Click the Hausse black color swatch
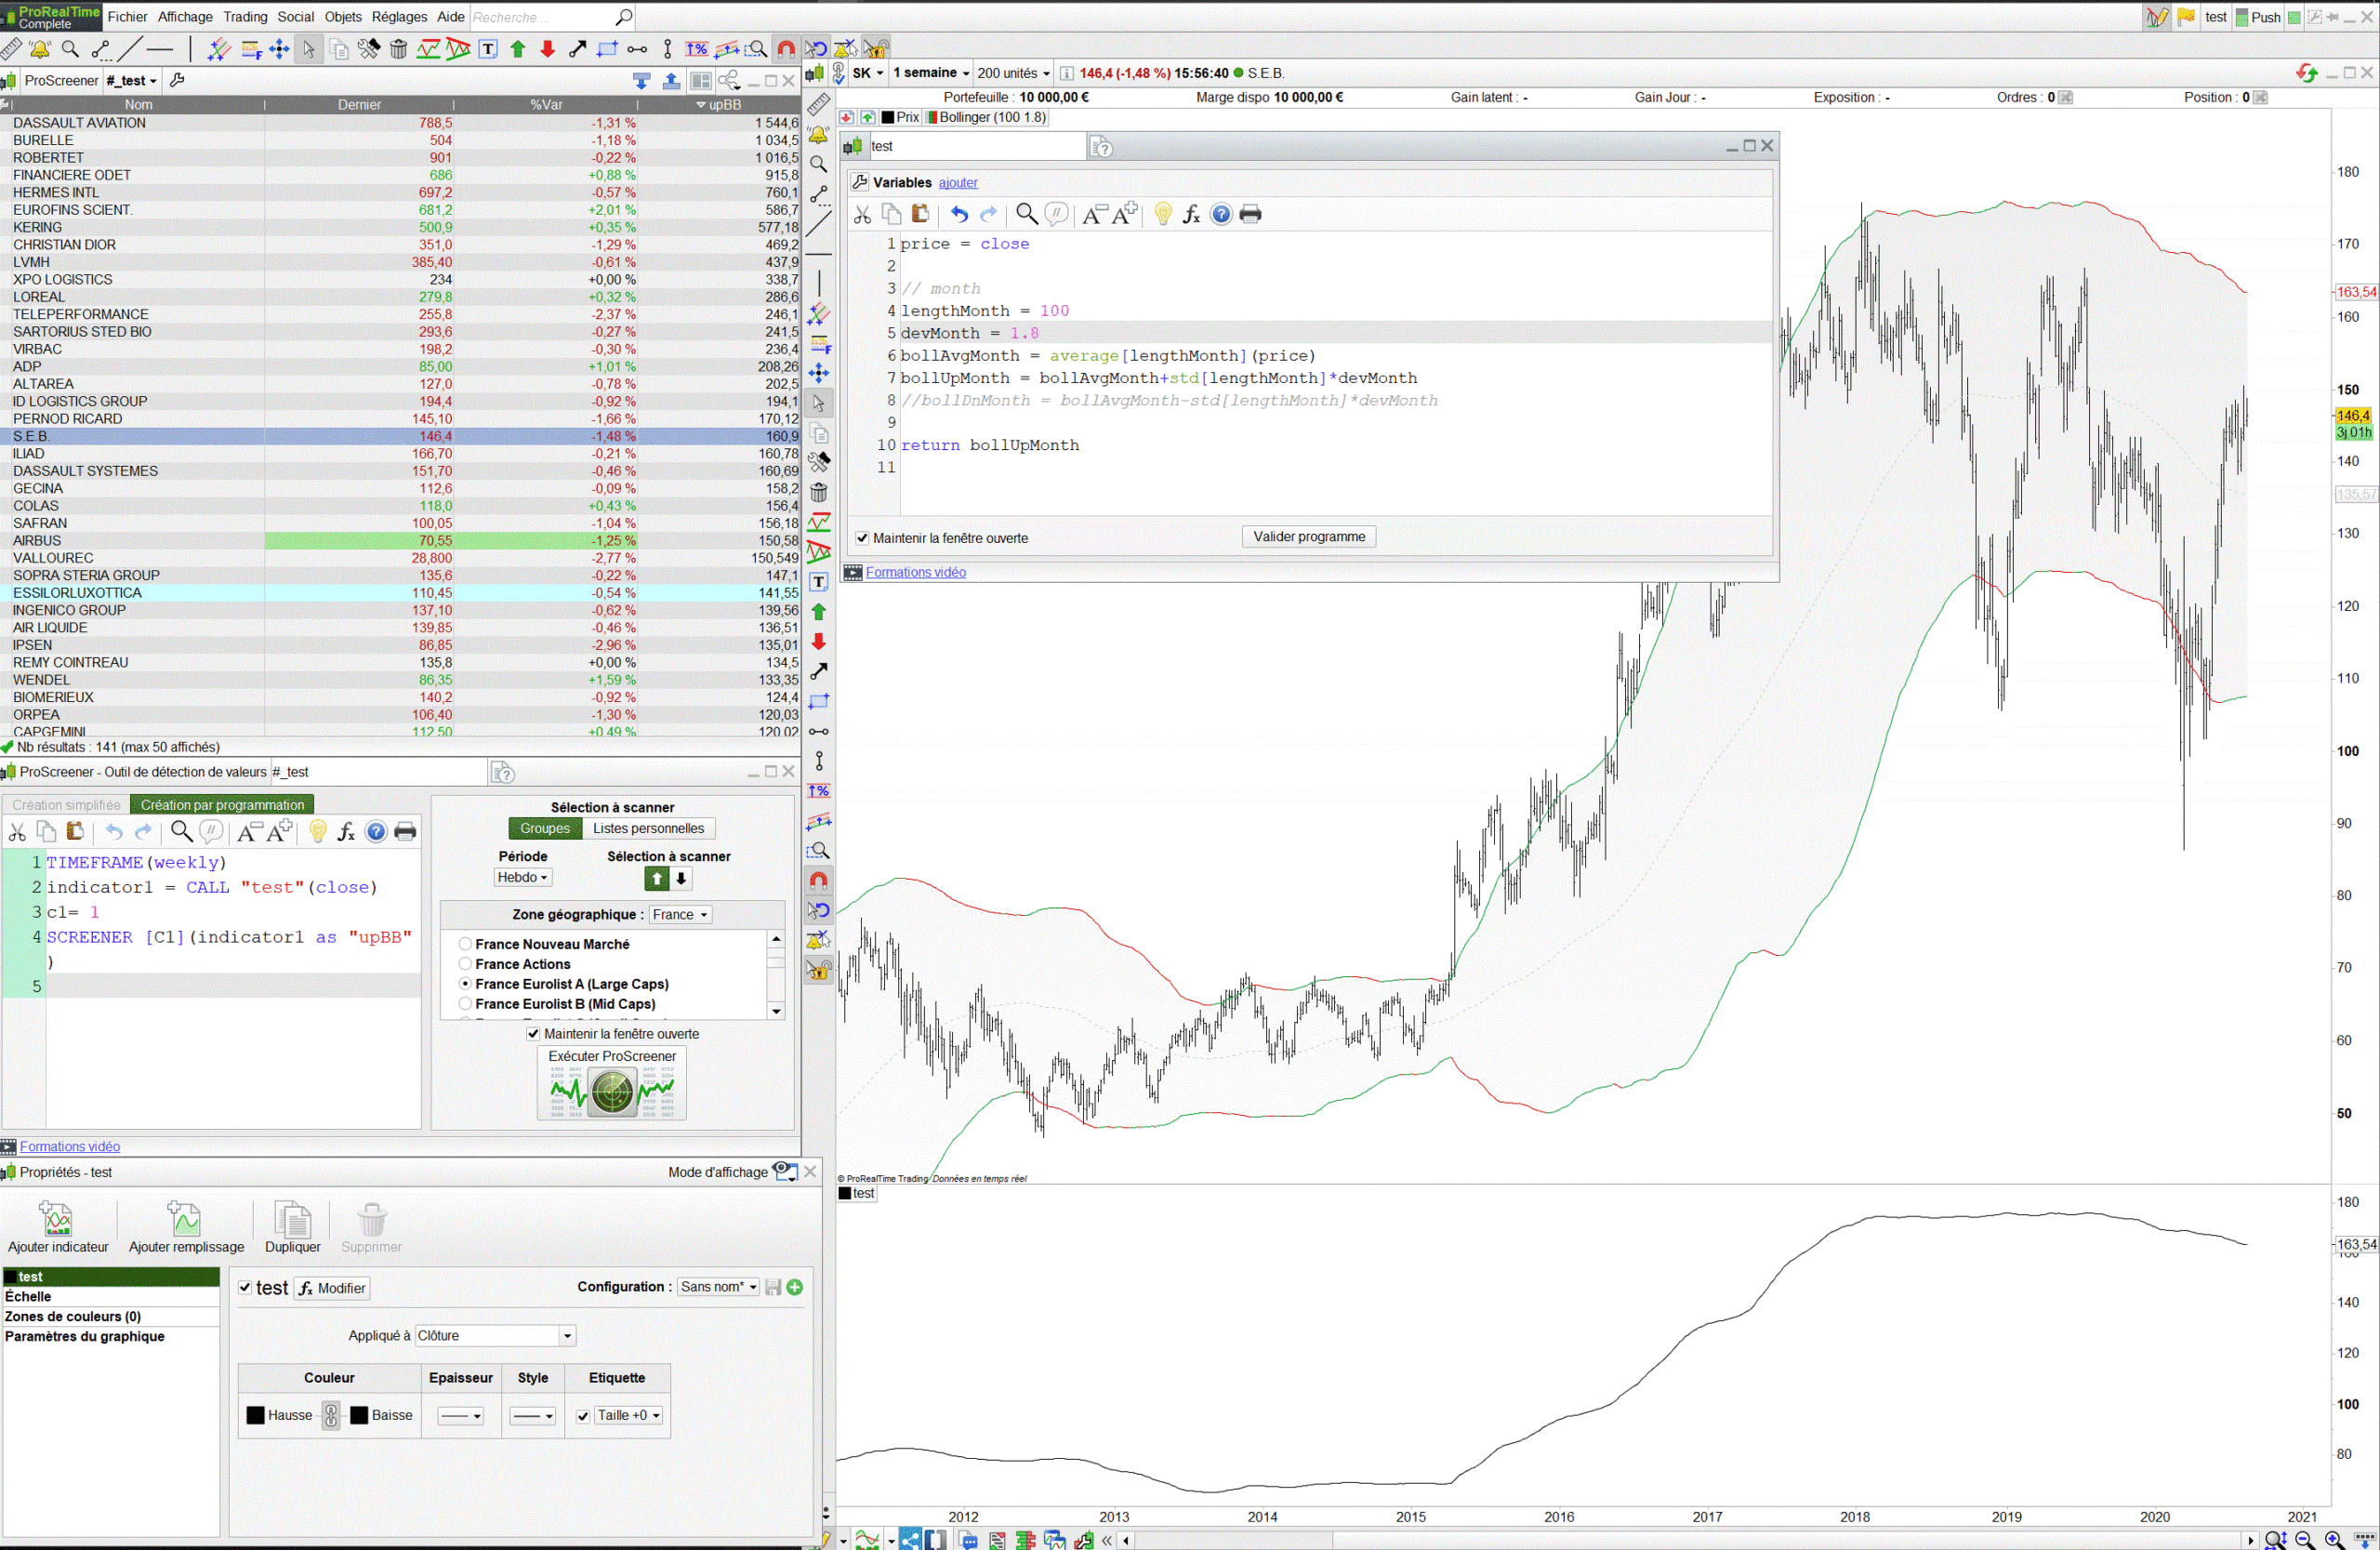The image size is (2380, 1550). click(256, 1416)
